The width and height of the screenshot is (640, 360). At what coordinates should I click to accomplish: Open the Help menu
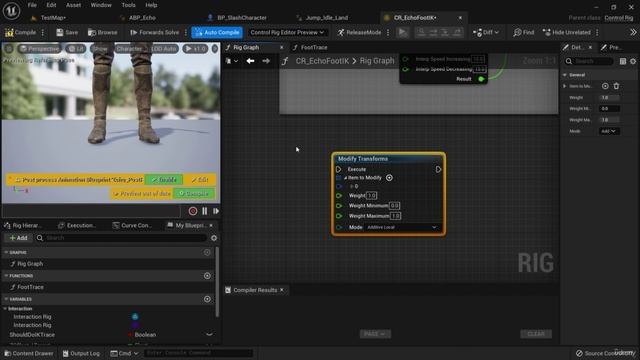click(x=151, y=5)
